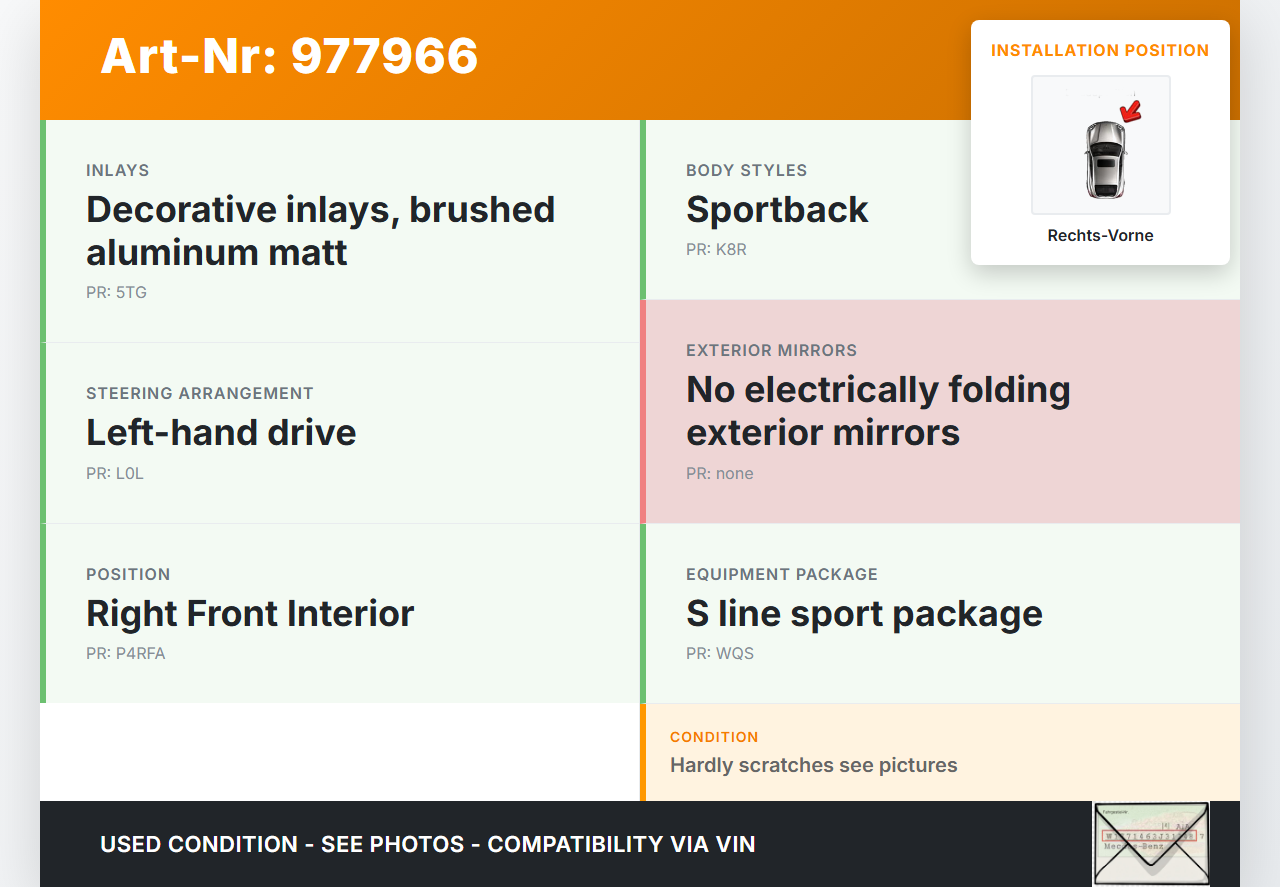The width and height of the screenshot is (1280, 887).
Task: Select the No electrically folding mirrors card
Action: click(940, 411)
